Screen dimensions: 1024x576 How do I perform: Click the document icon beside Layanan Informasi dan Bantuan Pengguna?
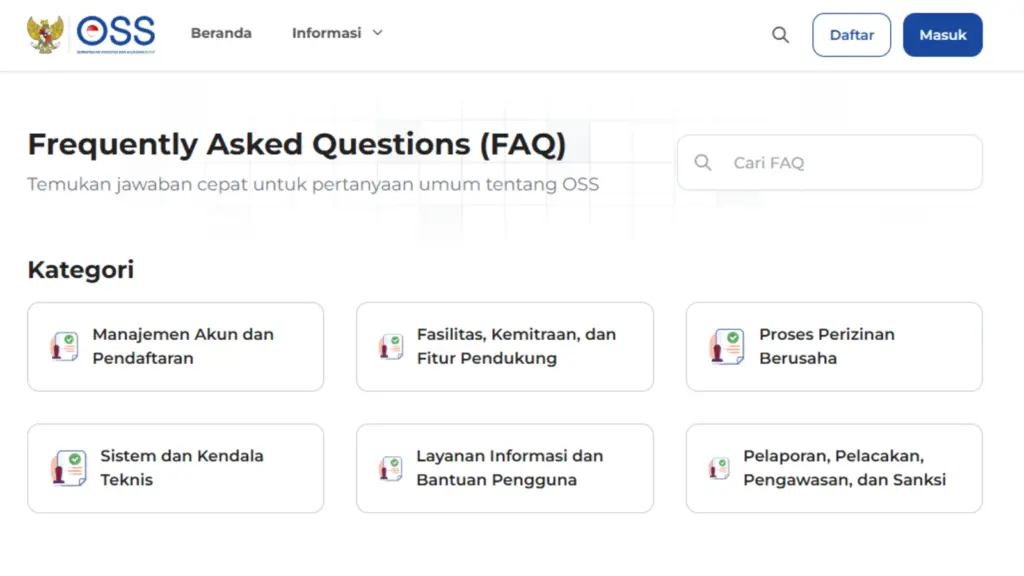click(391, 468)
